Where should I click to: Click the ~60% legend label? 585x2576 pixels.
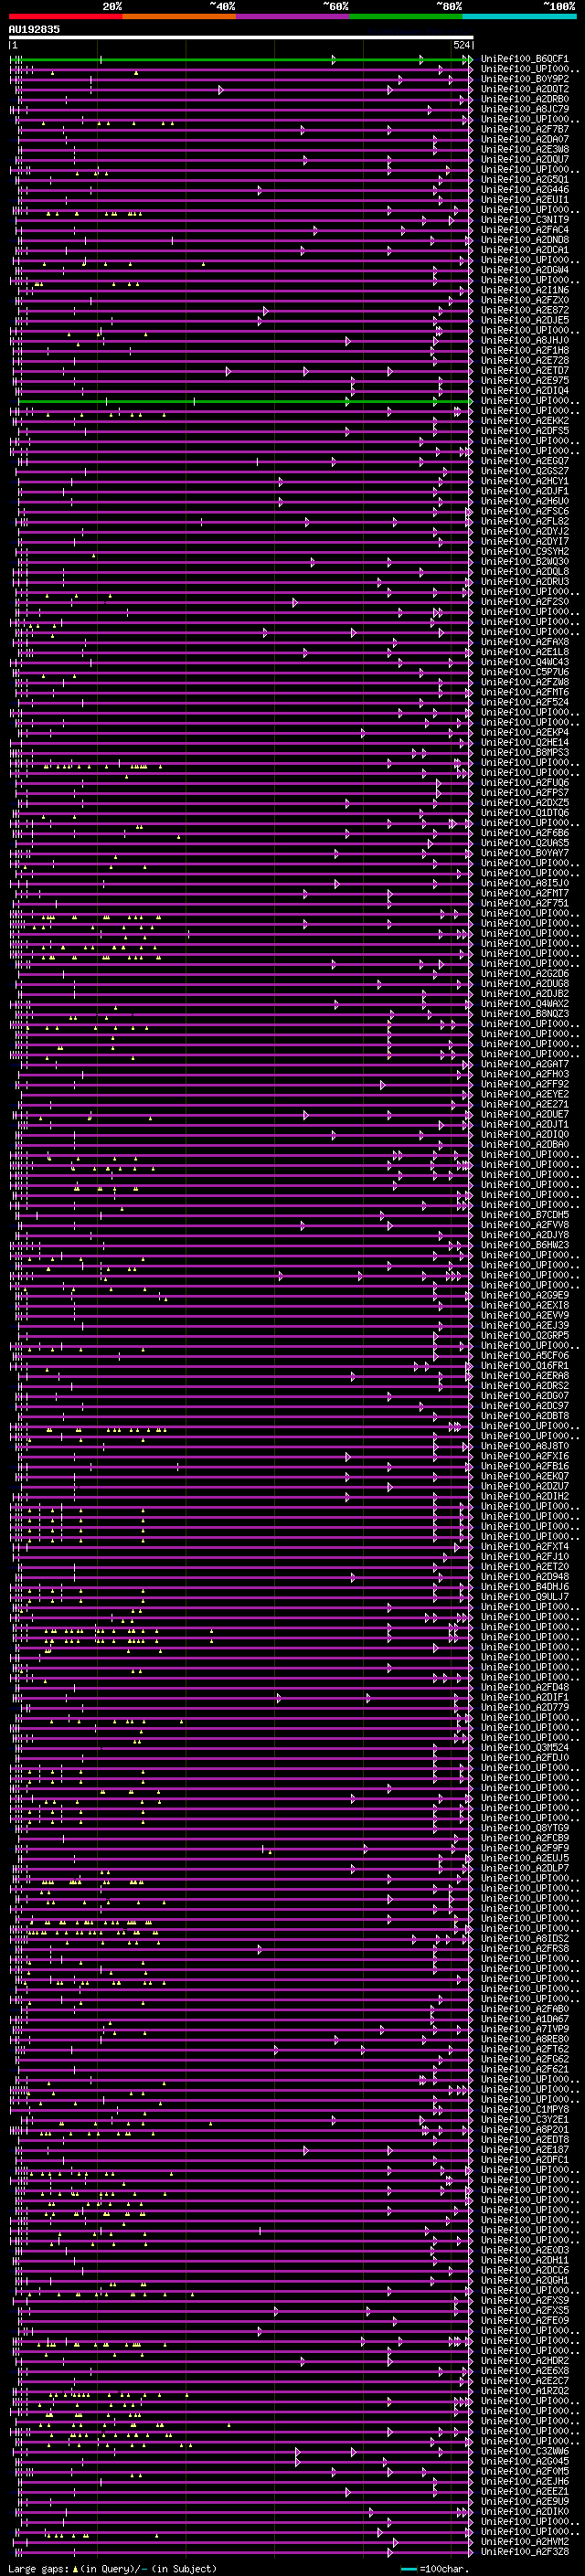[336, 6]
